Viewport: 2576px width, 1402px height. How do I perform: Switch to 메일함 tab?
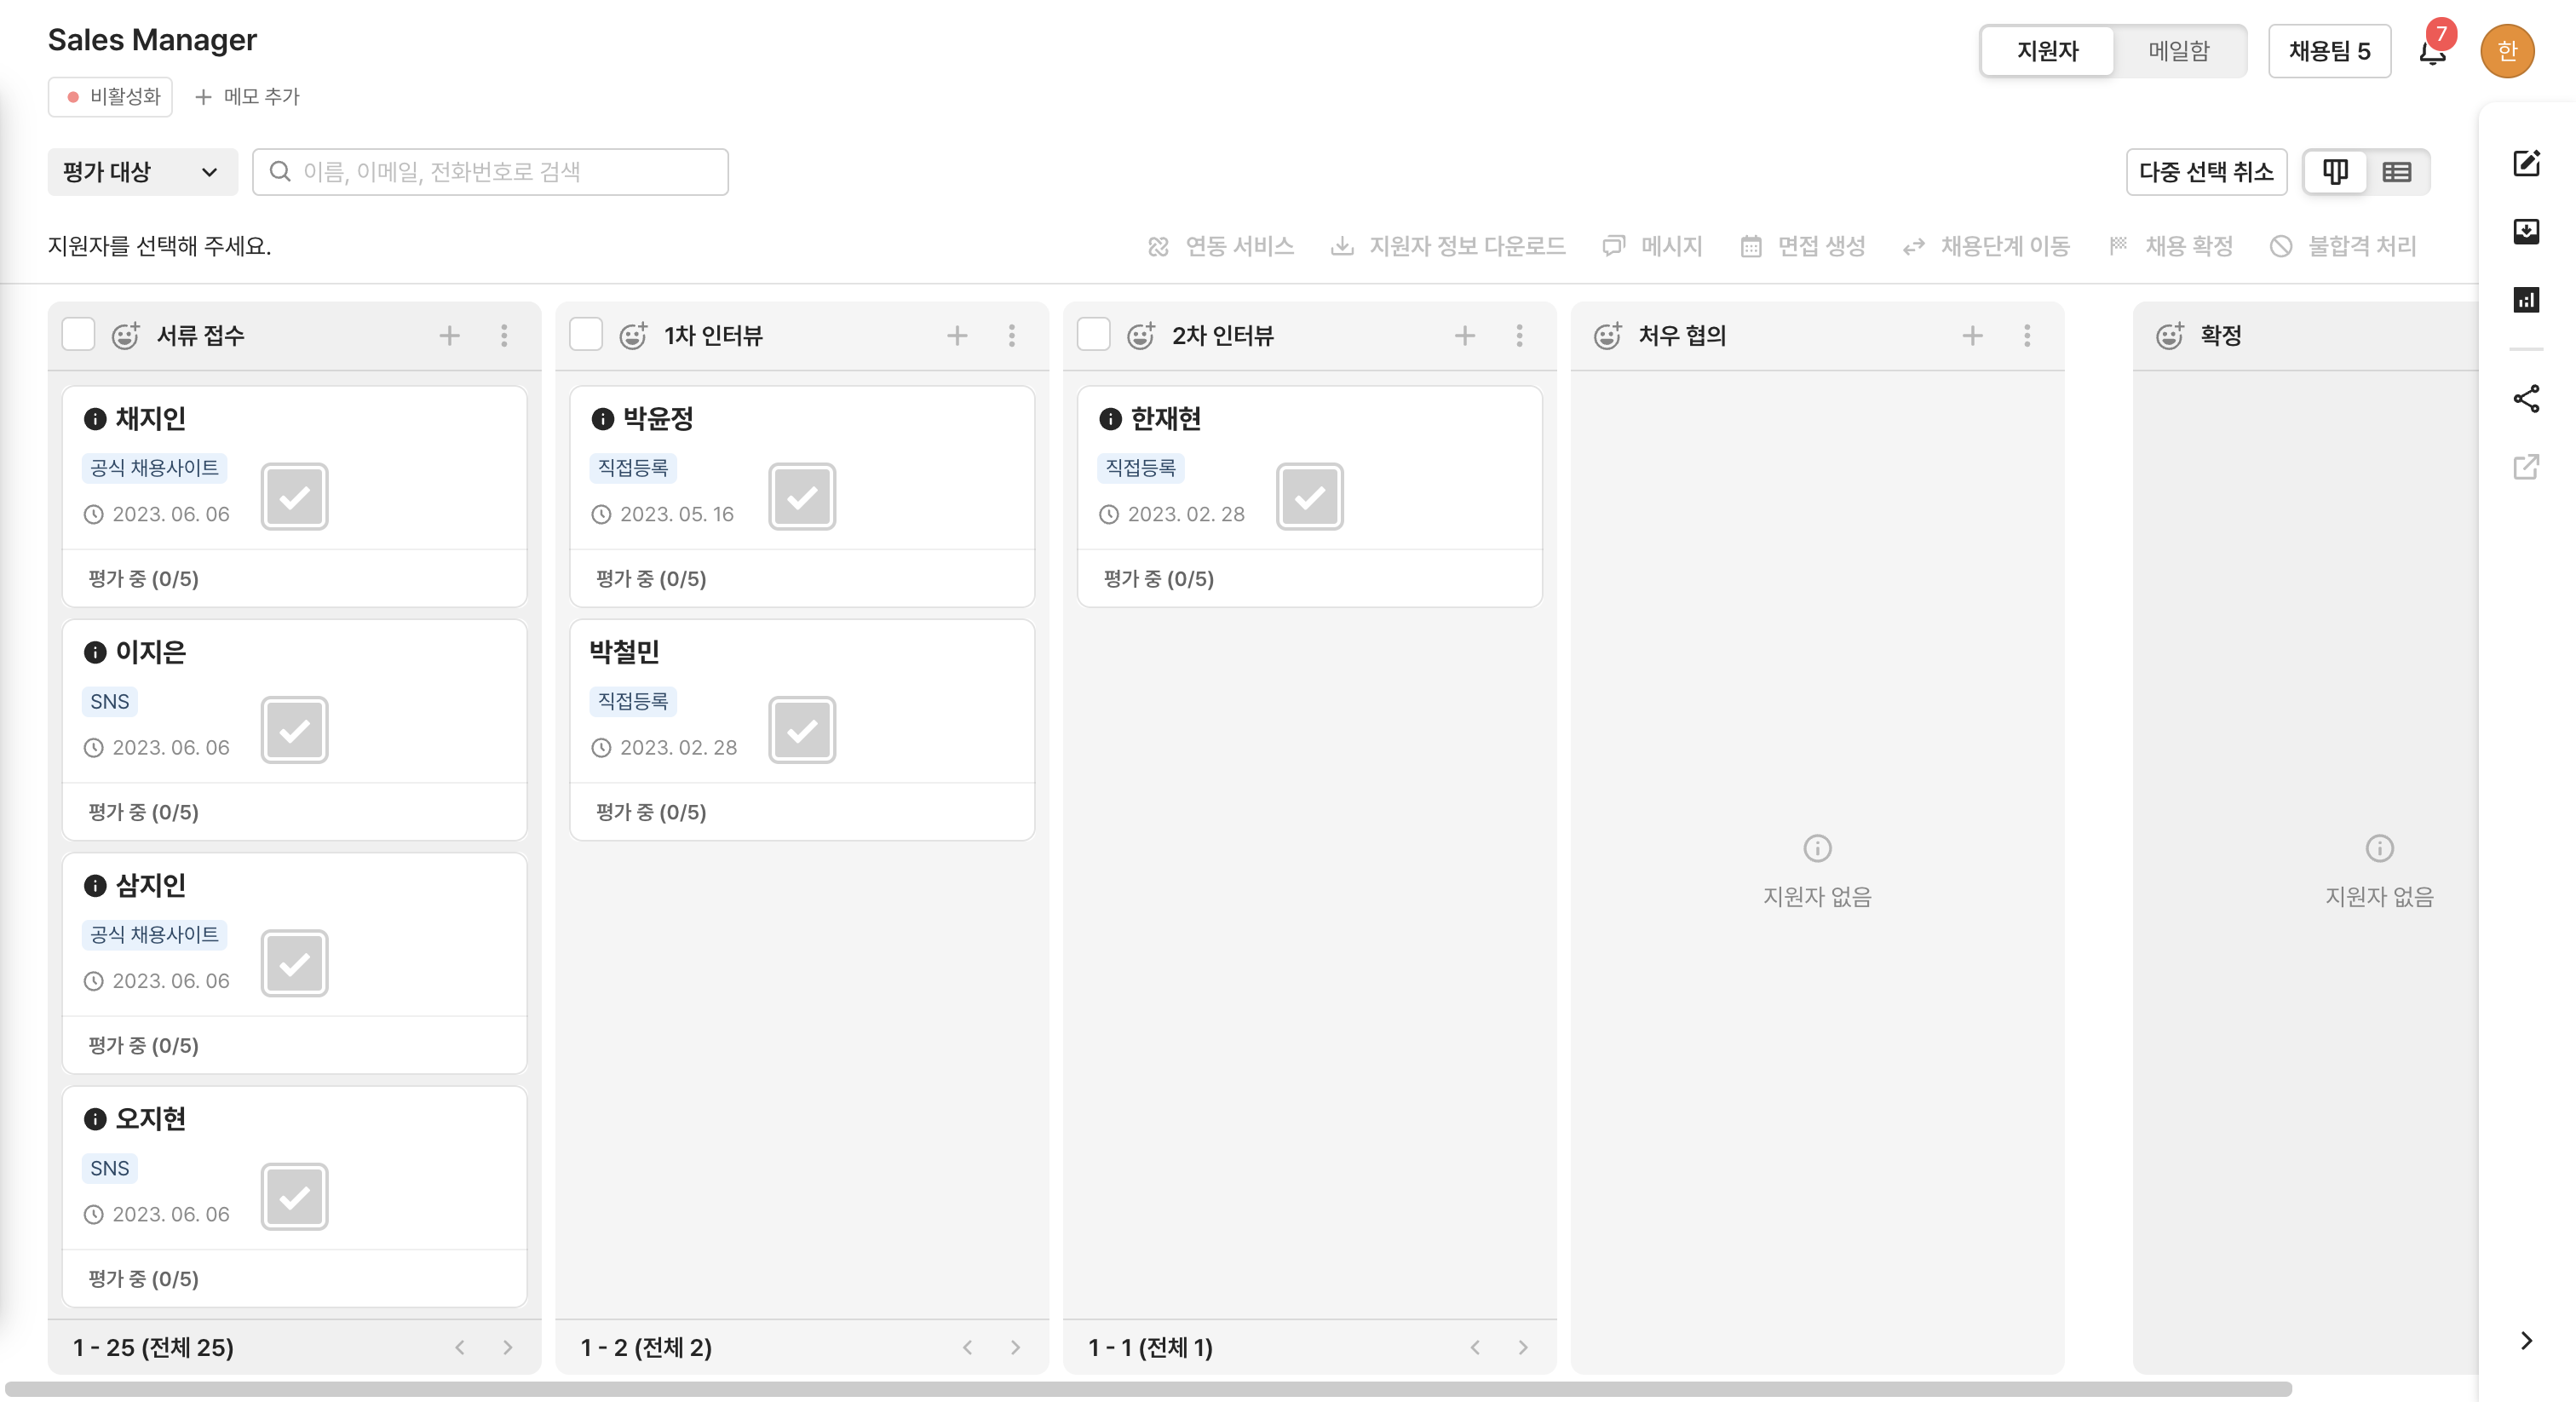point(2179,51)
